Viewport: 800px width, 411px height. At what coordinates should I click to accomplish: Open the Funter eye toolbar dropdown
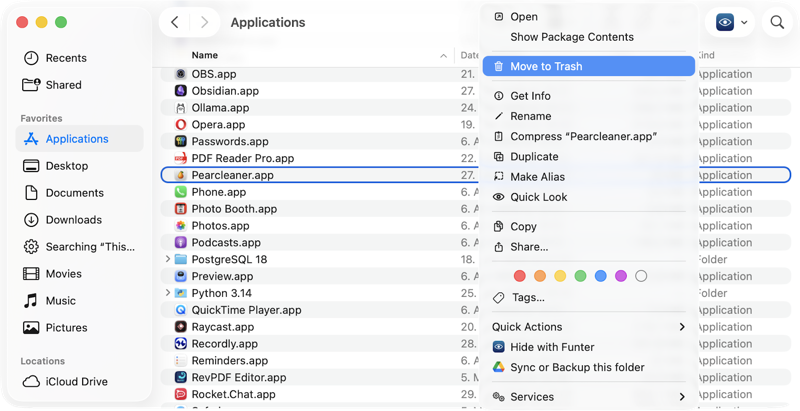(x=731, y=22)
